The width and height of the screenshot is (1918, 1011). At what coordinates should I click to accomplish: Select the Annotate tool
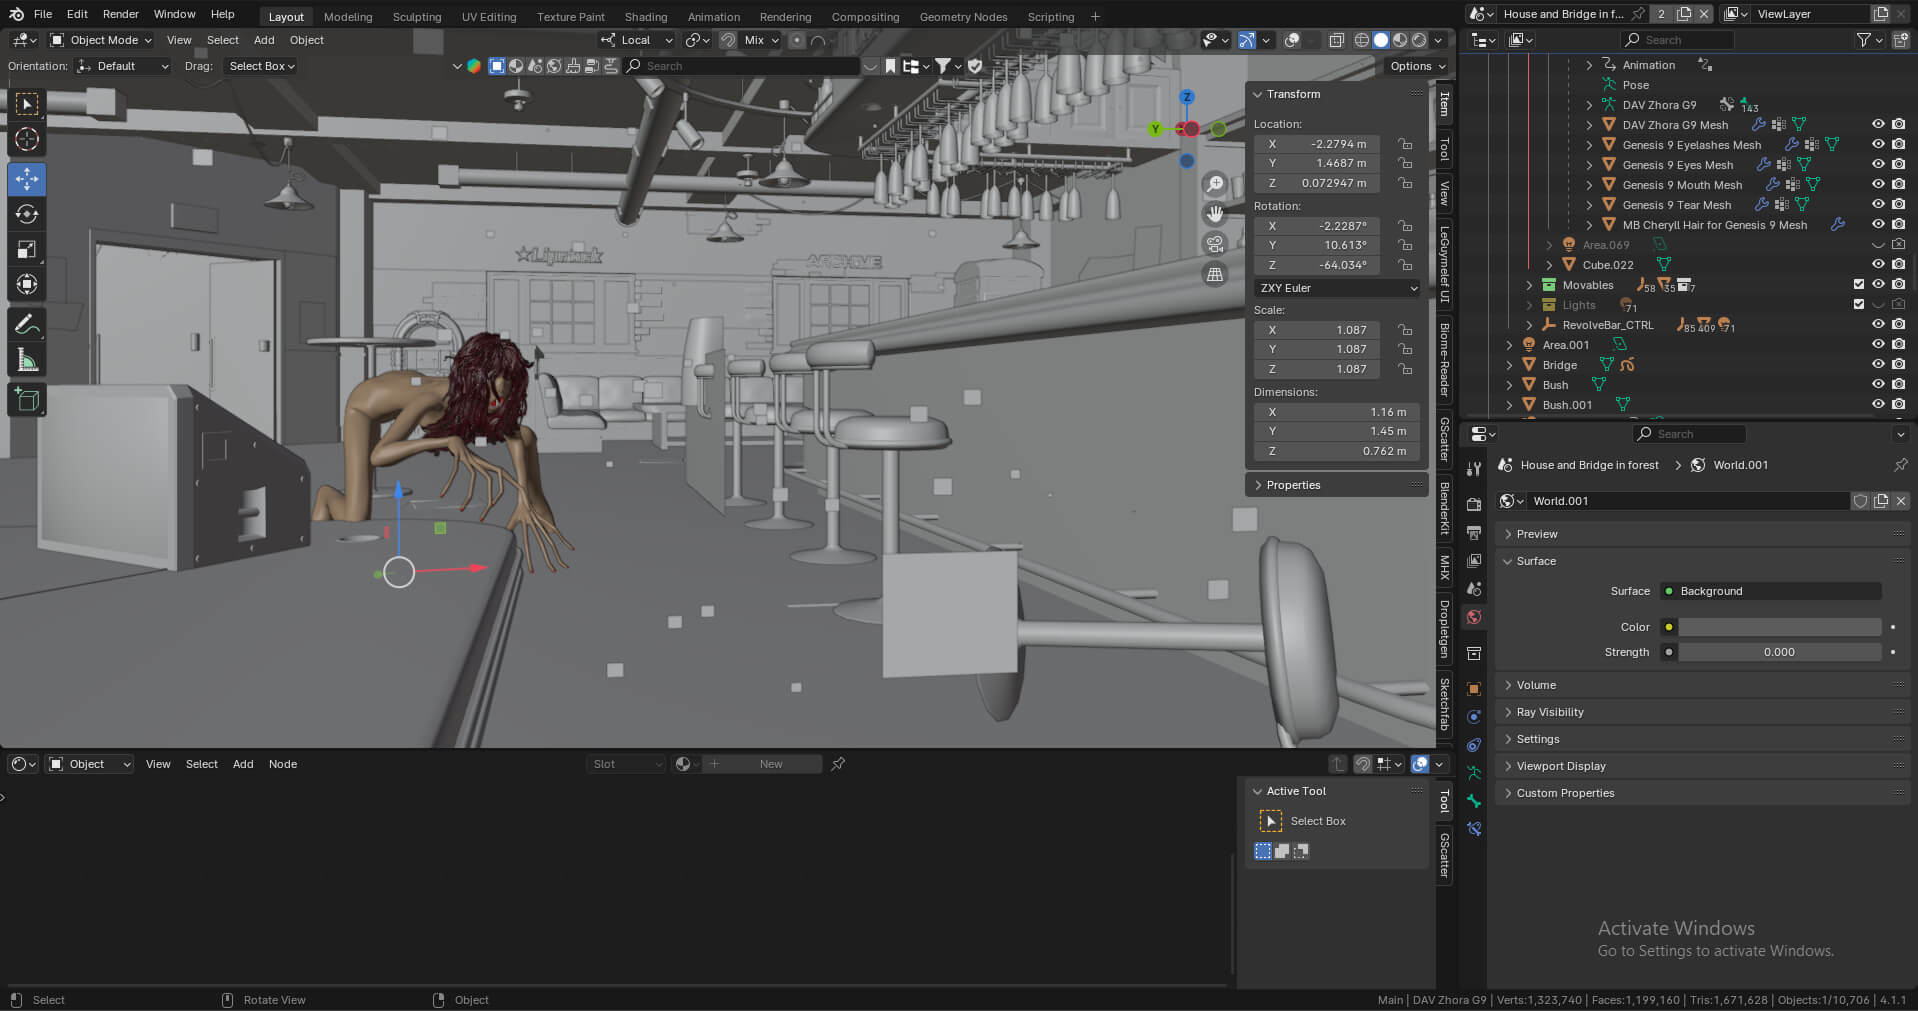click(x=27, y=324)
